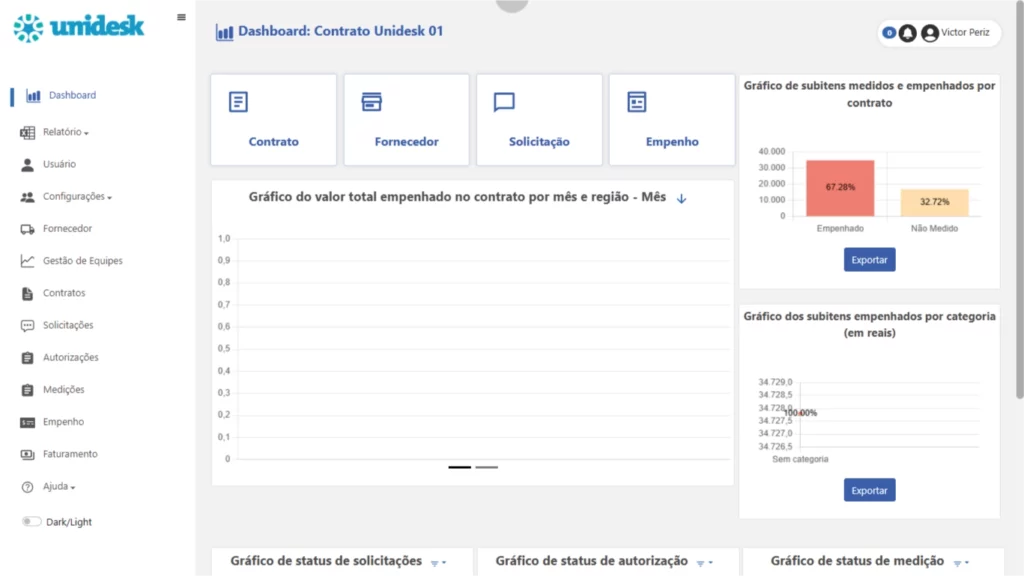The height and width of the screenshot is (576, 1024).
Task: Select the Fornecedor sidebar icon
Action: (x=65, y=228)
